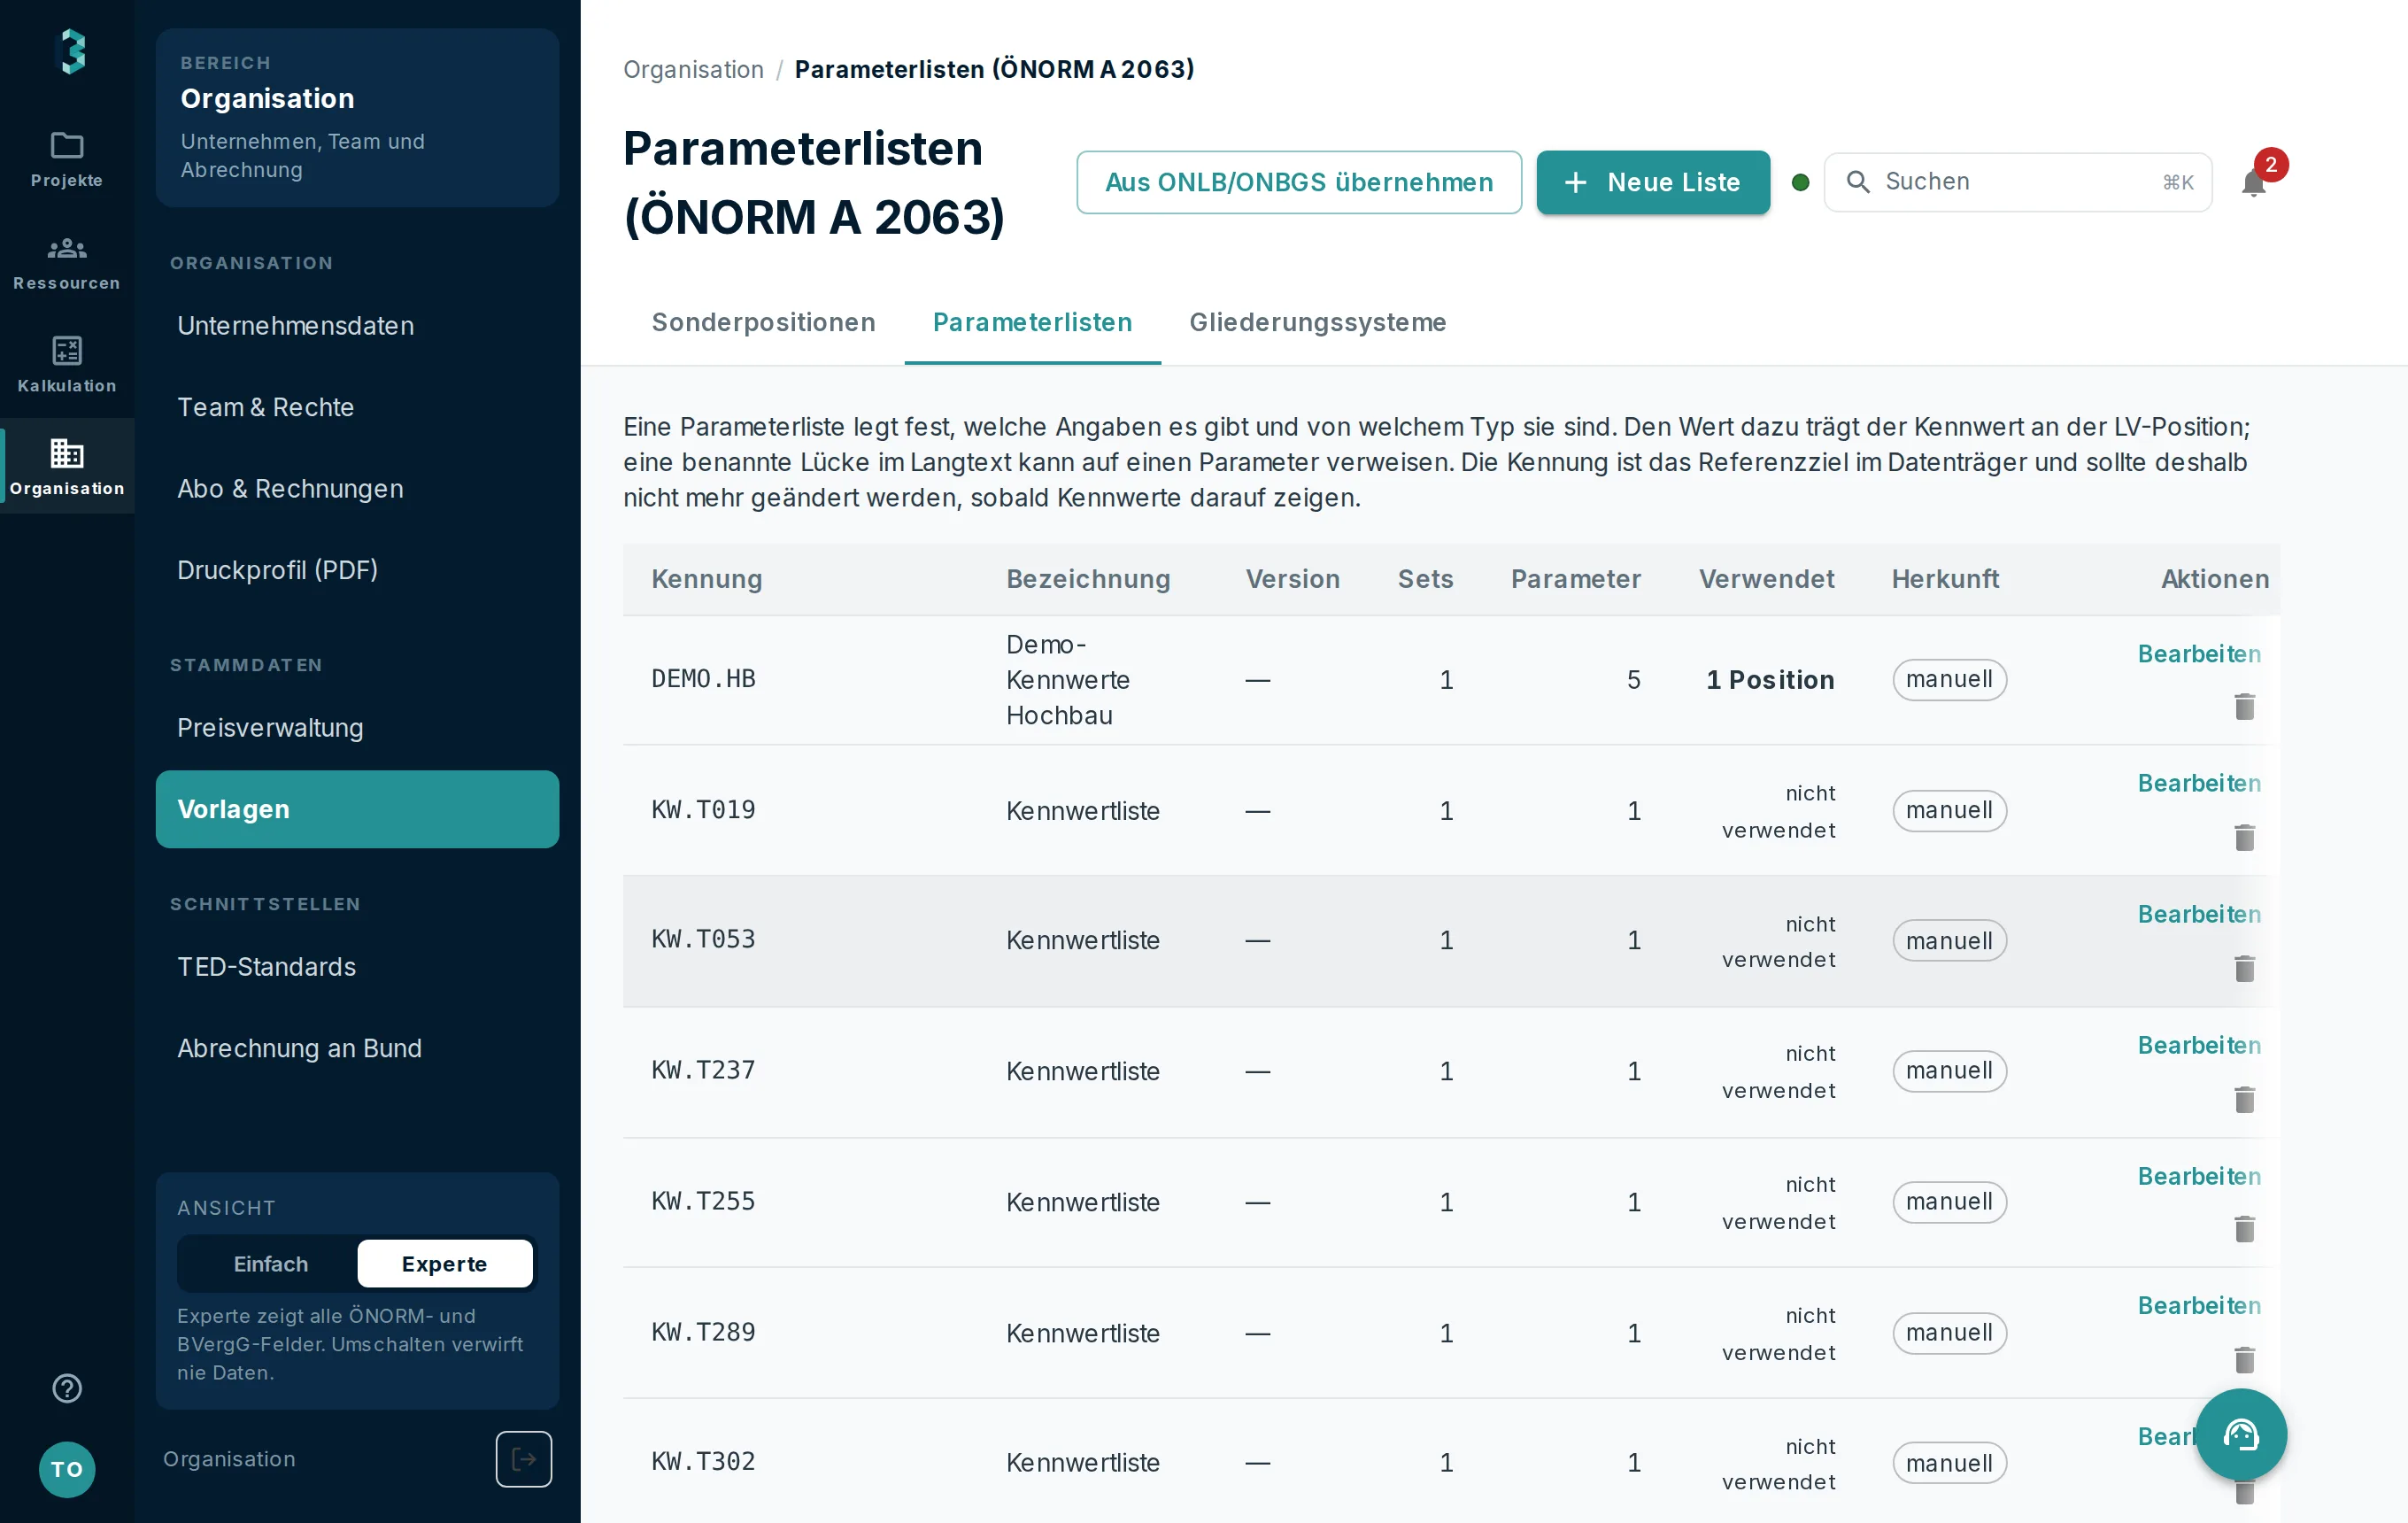Click the Kennung column header

point(706,579)
